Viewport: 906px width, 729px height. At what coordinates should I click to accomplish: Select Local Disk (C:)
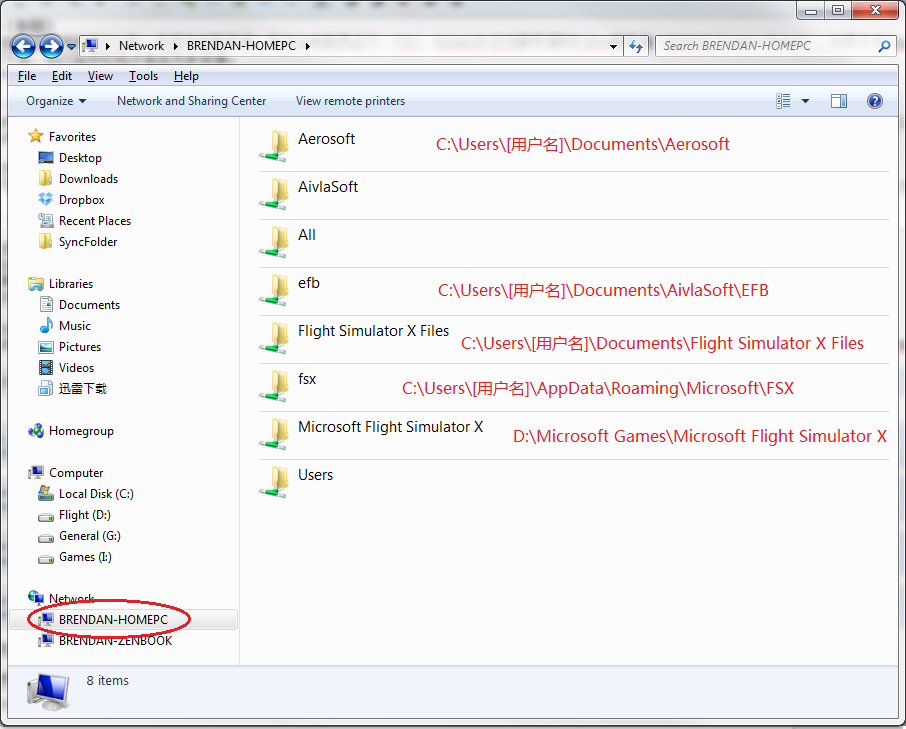pyautogui.click(x=96, y=494)
